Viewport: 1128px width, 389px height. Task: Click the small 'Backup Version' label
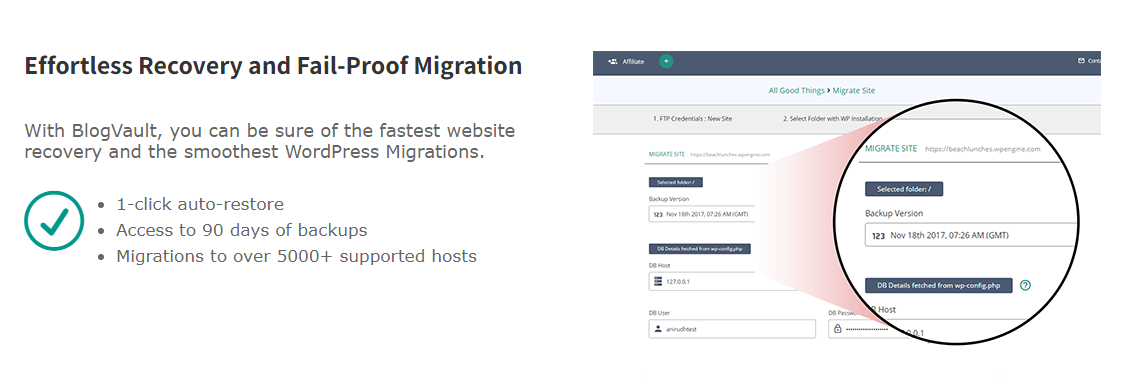point(669,198)
